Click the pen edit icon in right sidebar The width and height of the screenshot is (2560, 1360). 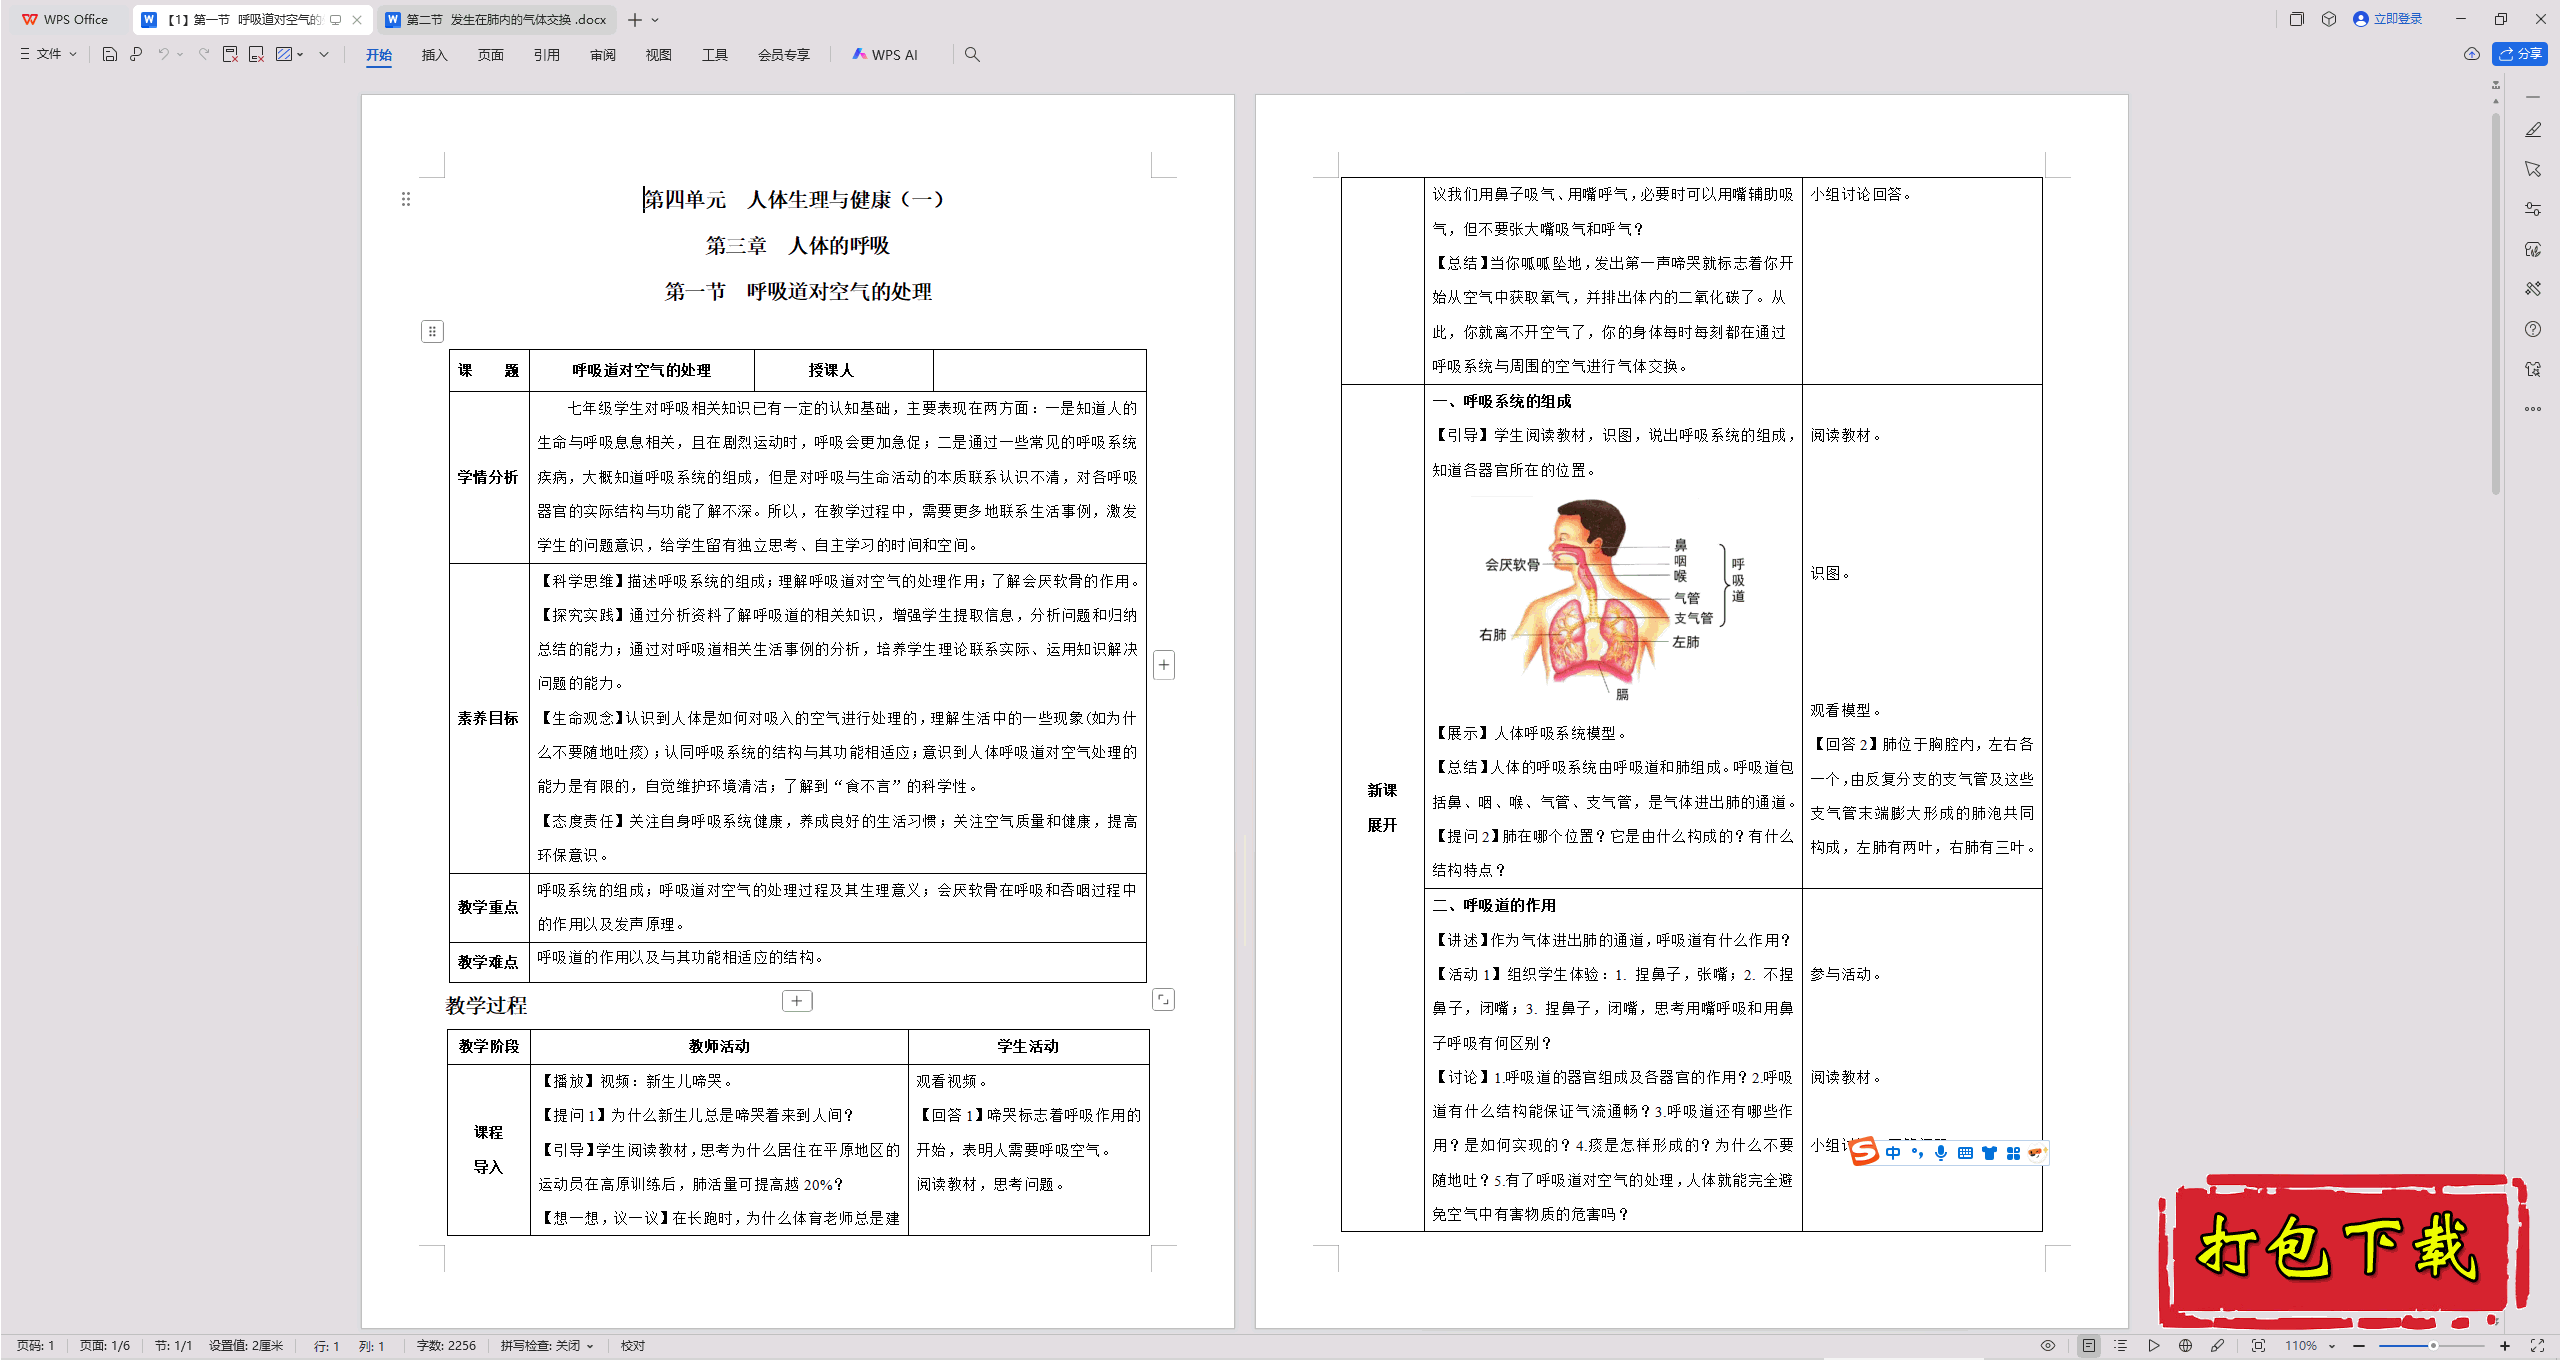click(x=2533, y=130)
